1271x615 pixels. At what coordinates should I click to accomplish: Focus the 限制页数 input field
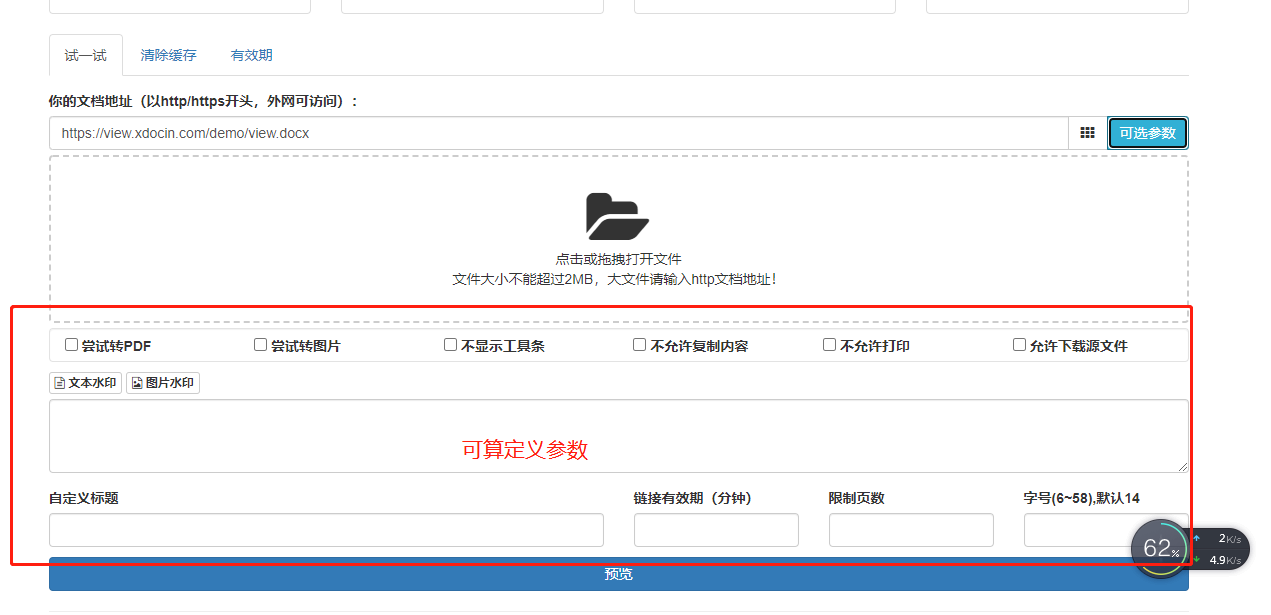pos(910,530)
